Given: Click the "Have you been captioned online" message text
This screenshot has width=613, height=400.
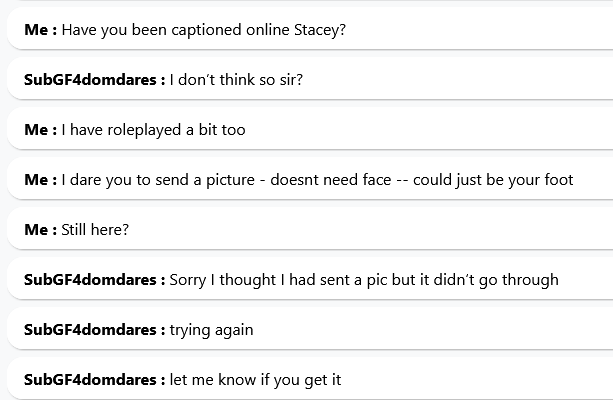Looking at the screenshot, I should coord(203,30).
